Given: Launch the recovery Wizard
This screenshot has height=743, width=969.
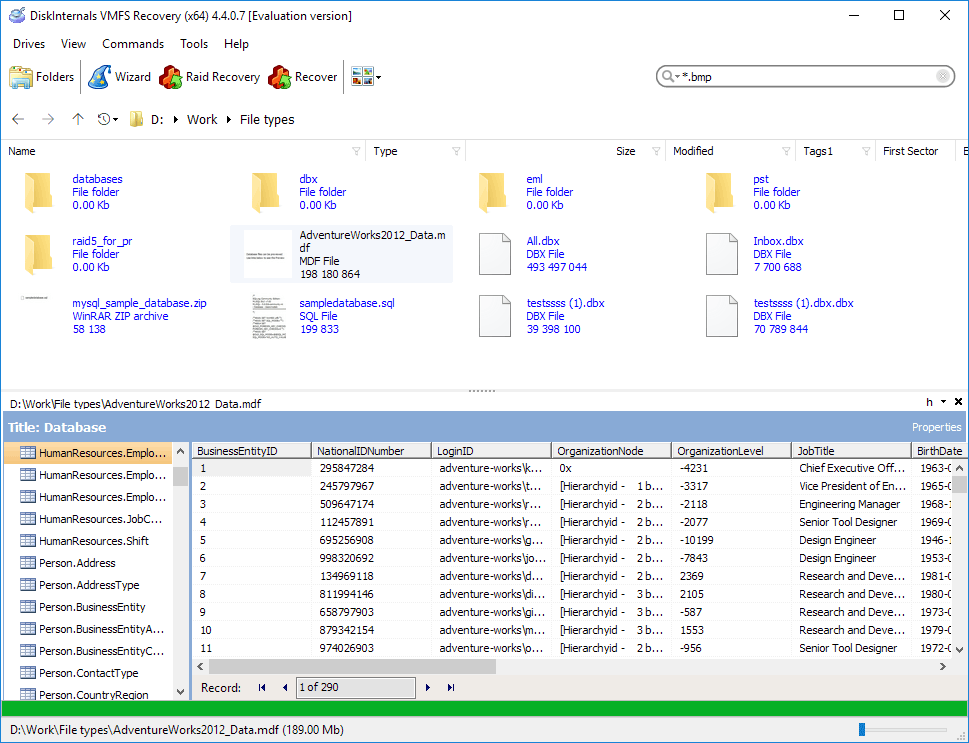Looking at the screenshot, I should click(119, 77).
